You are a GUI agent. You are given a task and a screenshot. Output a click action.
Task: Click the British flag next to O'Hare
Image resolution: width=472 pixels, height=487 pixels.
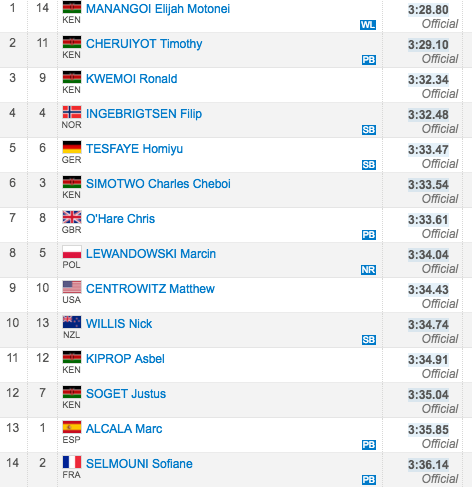pos(72,217)
